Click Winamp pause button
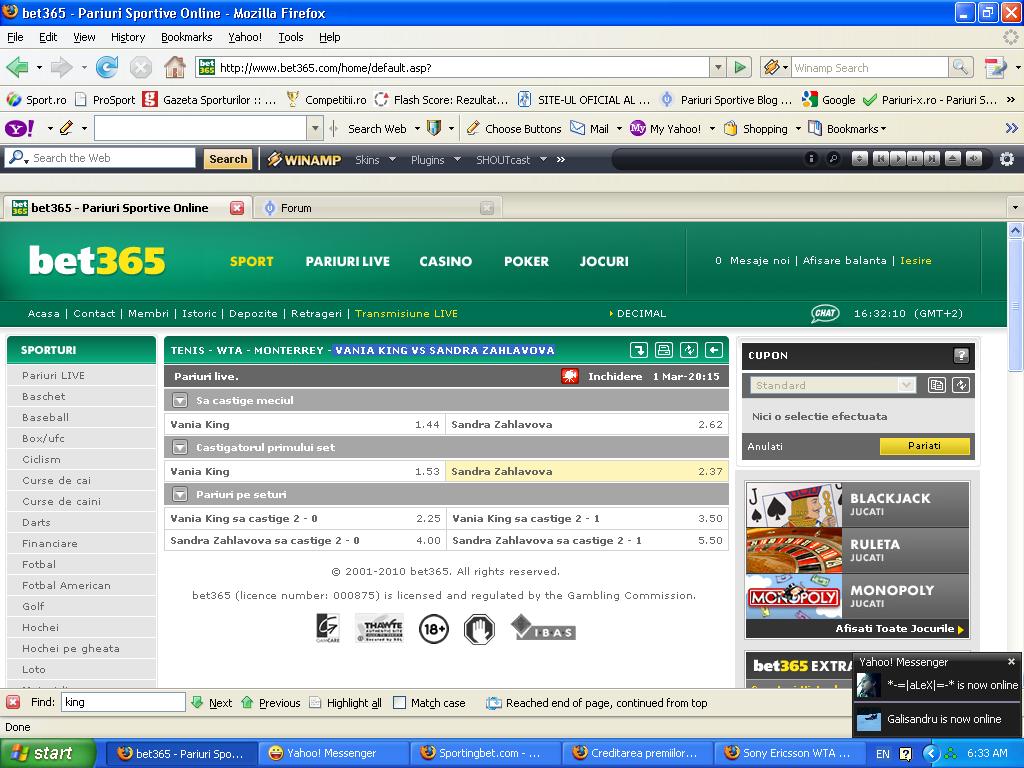The height and width of the screenshot is (768, 1024). (x=916, y=159)
